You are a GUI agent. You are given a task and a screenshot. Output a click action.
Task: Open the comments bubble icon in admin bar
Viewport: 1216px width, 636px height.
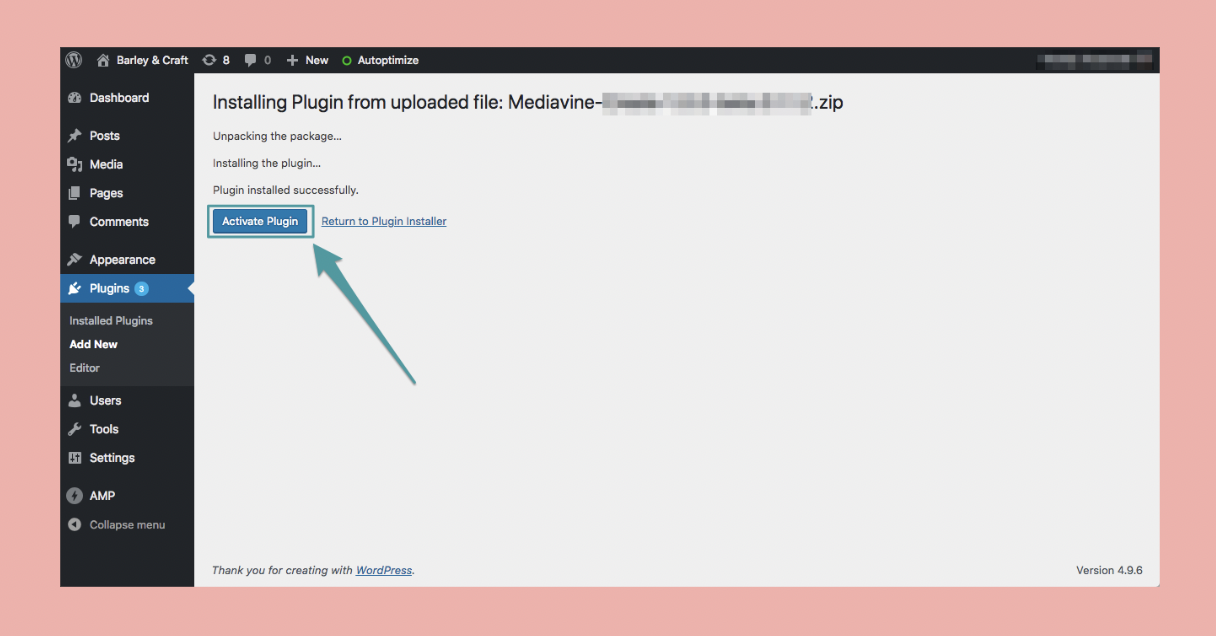250,60
